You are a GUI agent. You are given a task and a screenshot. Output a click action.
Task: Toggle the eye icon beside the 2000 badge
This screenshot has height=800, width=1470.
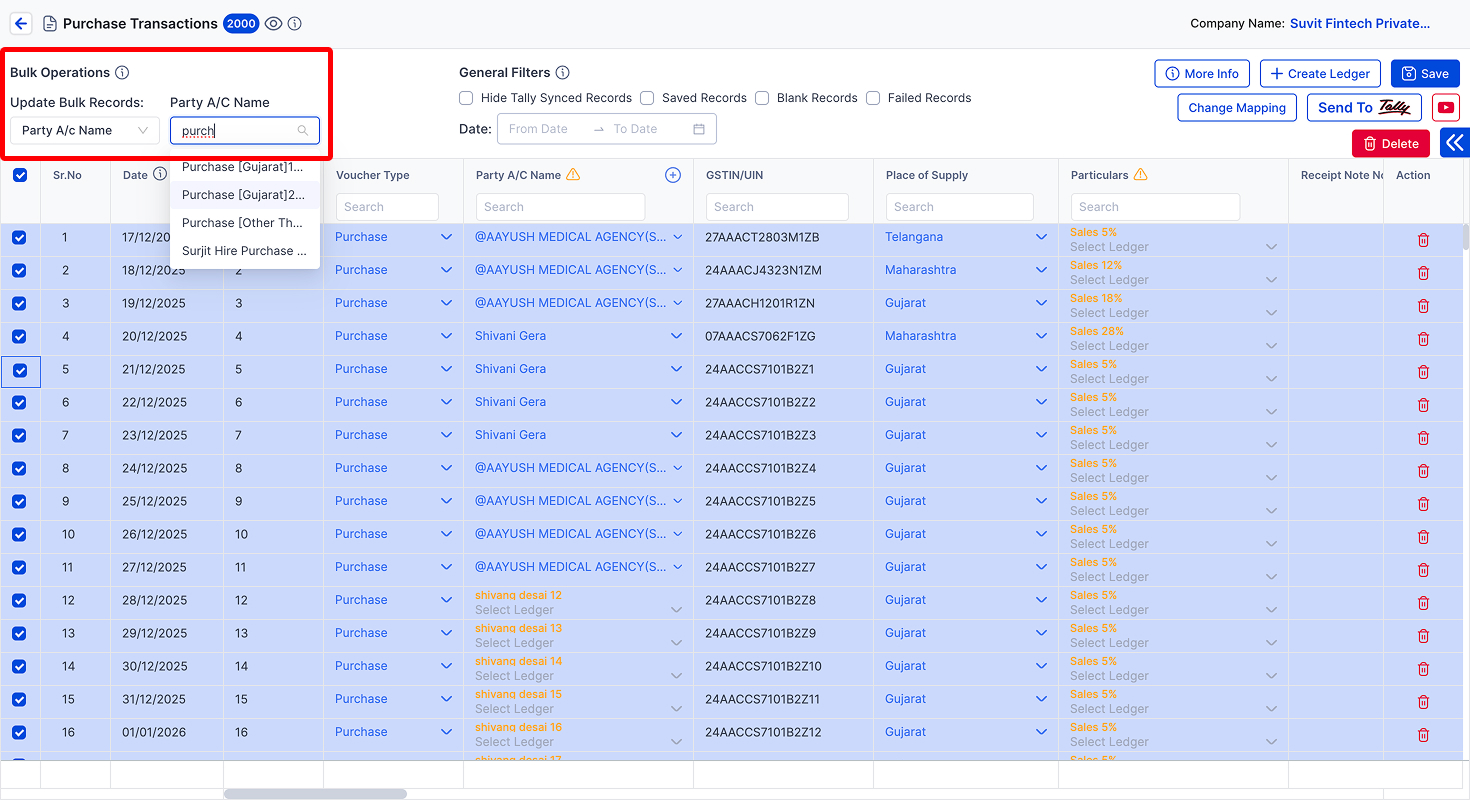[x=273, y=23]
